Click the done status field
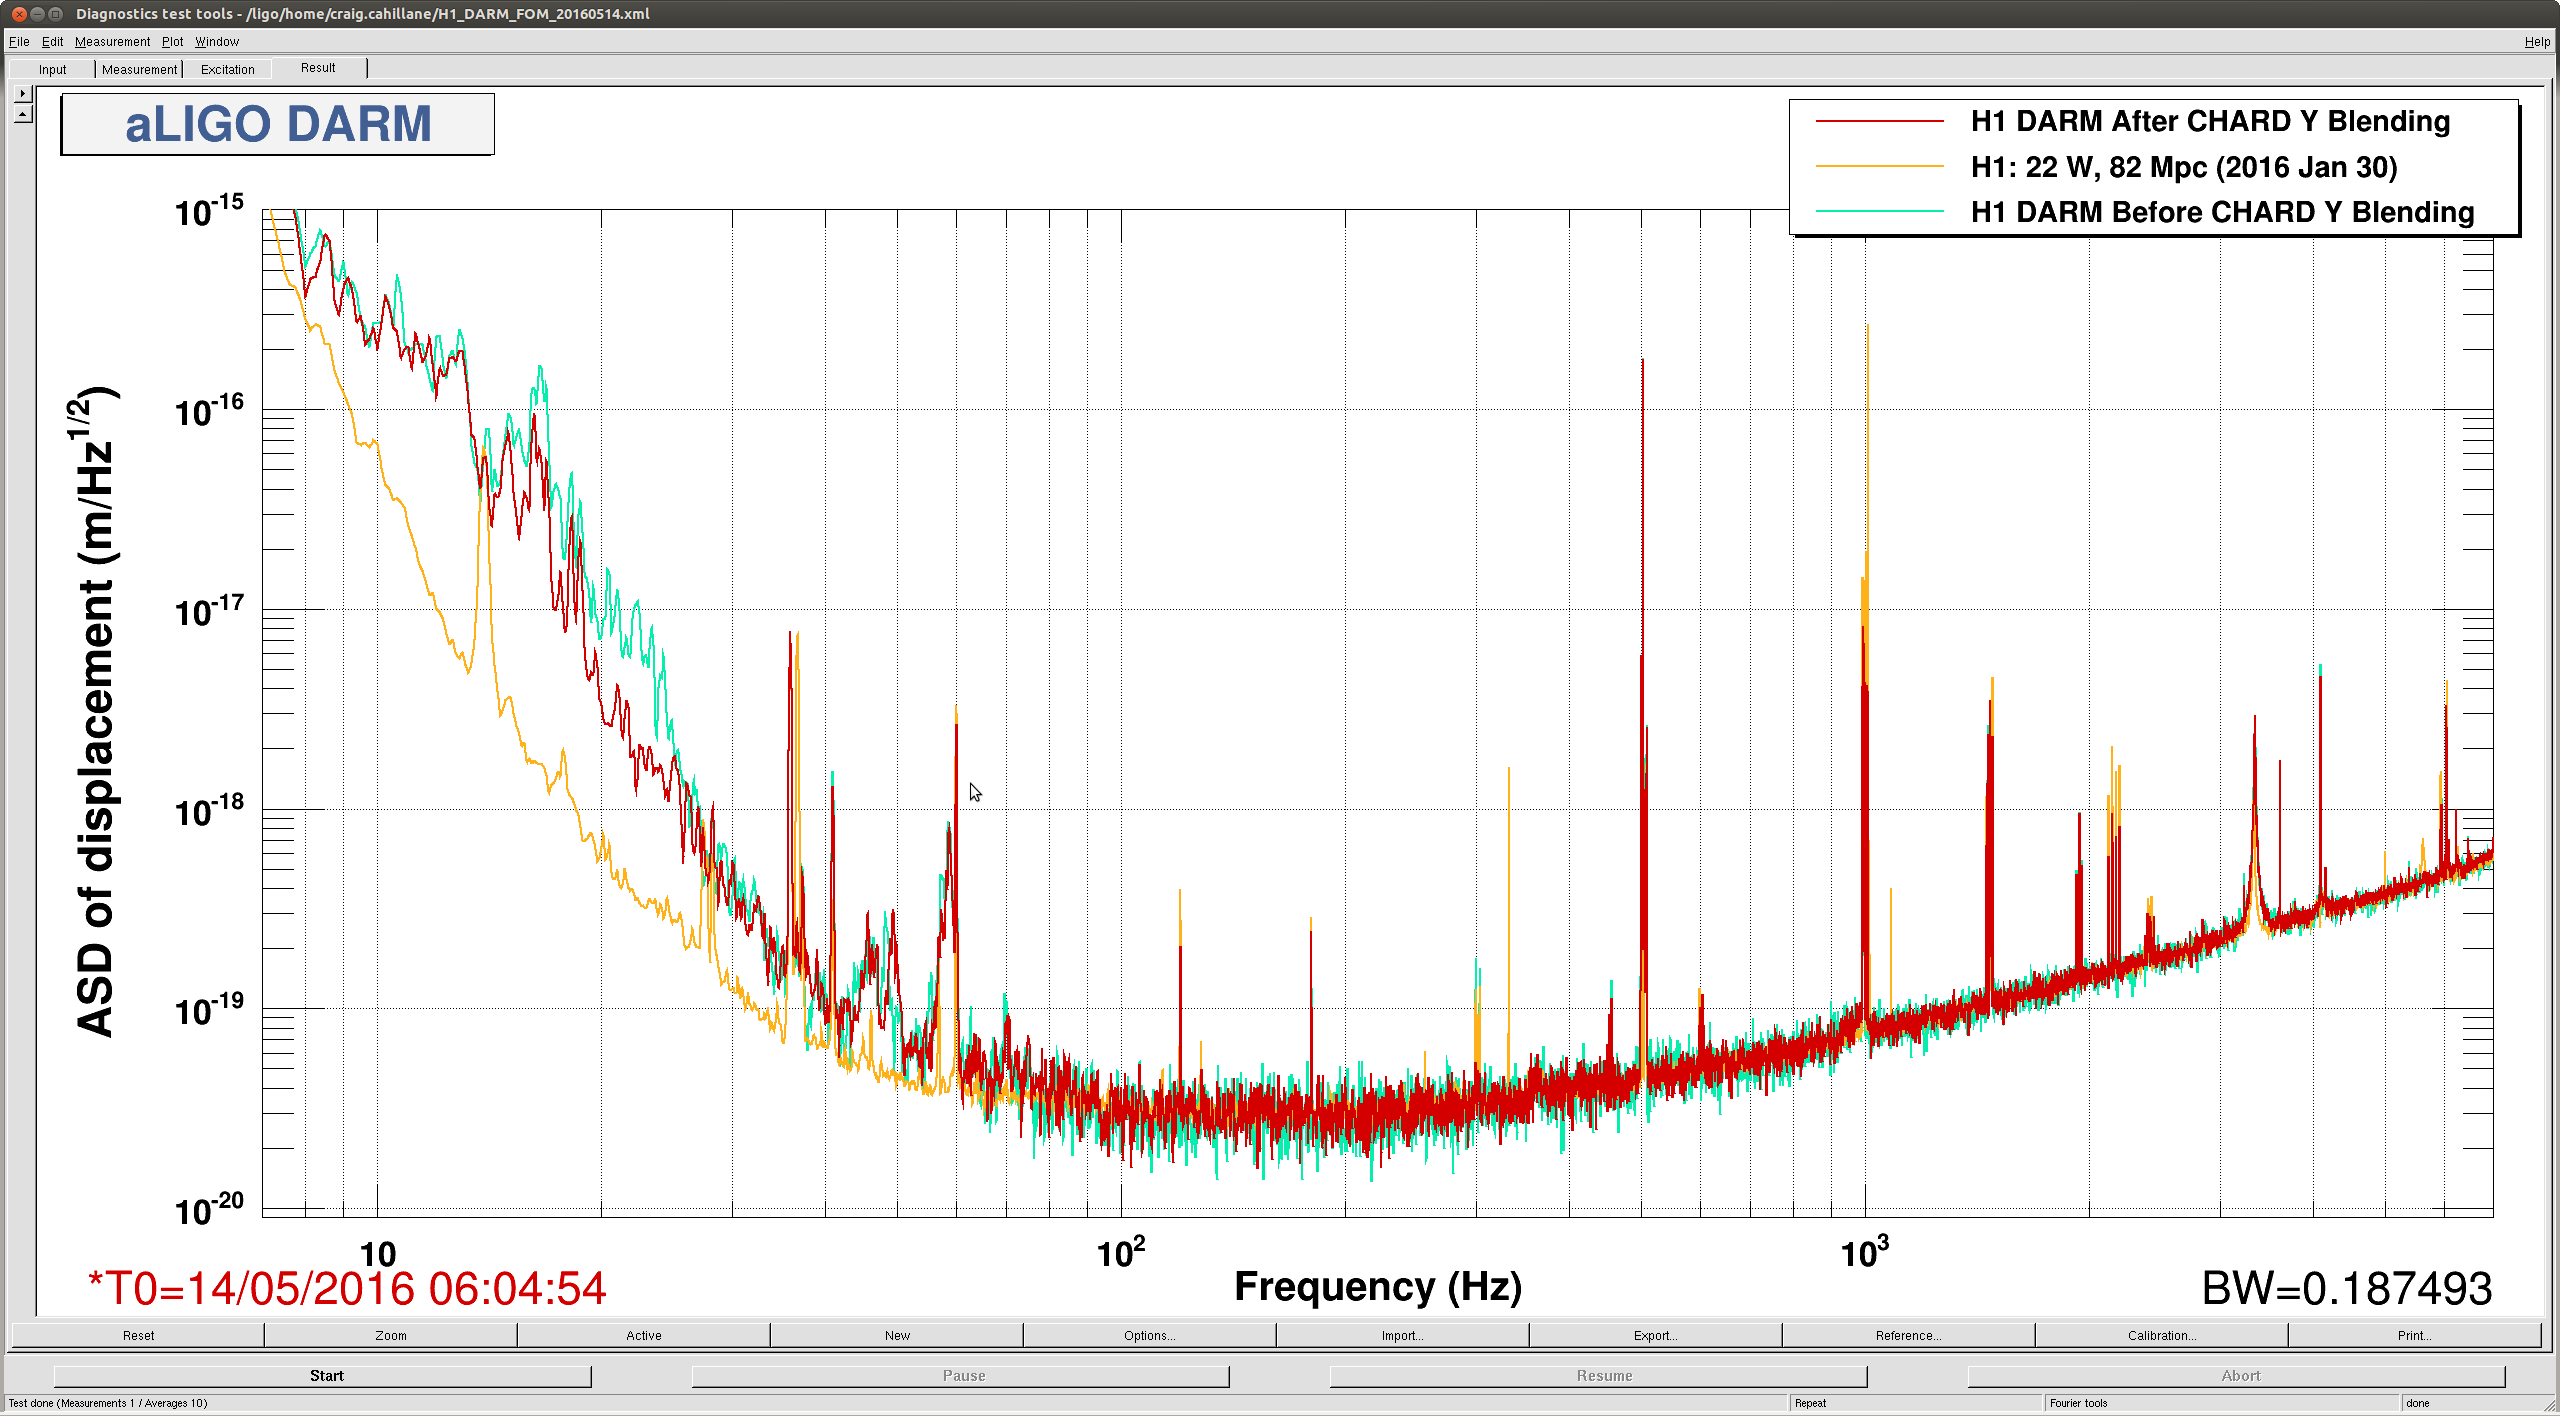 point(2470,1403)
